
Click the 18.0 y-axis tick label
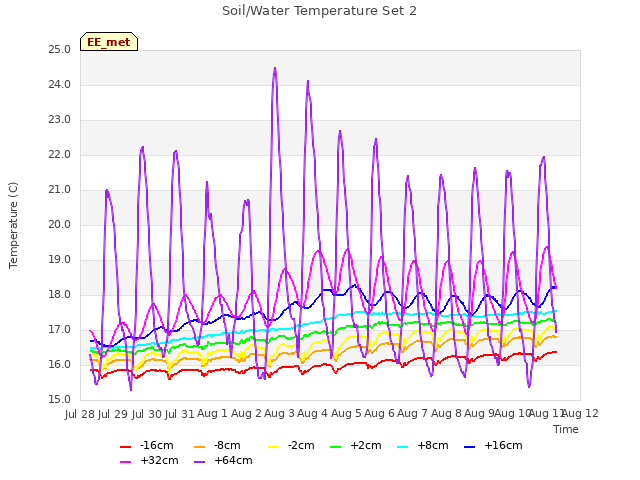tap(60, 295)
